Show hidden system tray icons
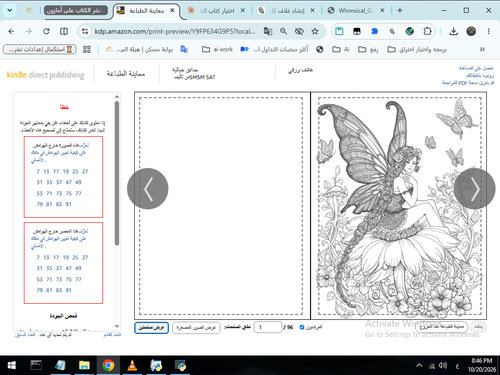Screen dimensions: 500x375 [419, 365]
